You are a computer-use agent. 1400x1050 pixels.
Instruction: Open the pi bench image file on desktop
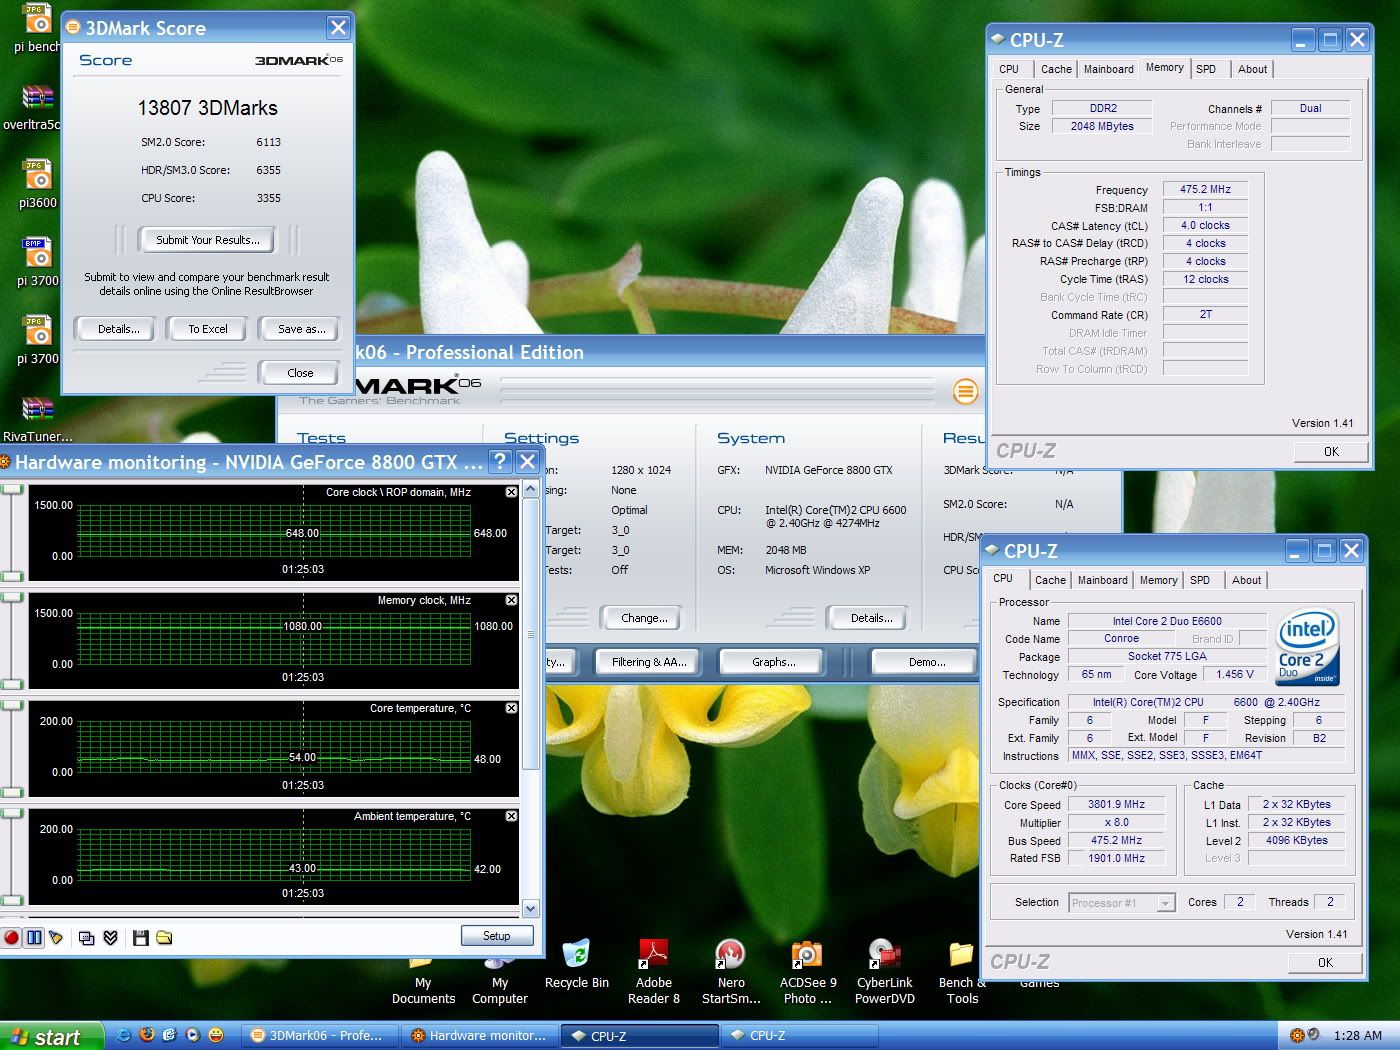37,29
